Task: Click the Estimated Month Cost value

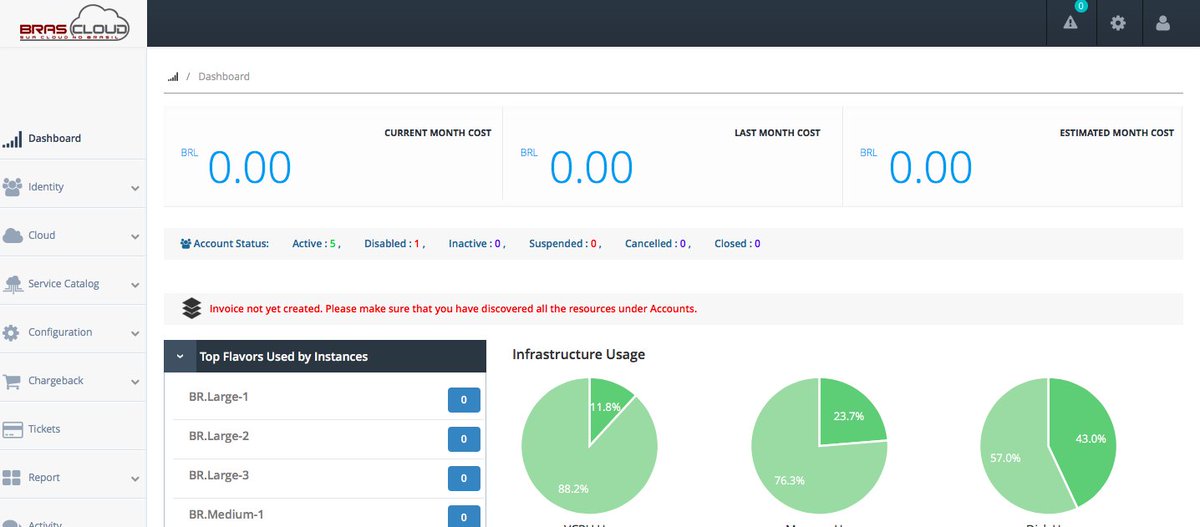Action: coord(930,167)
